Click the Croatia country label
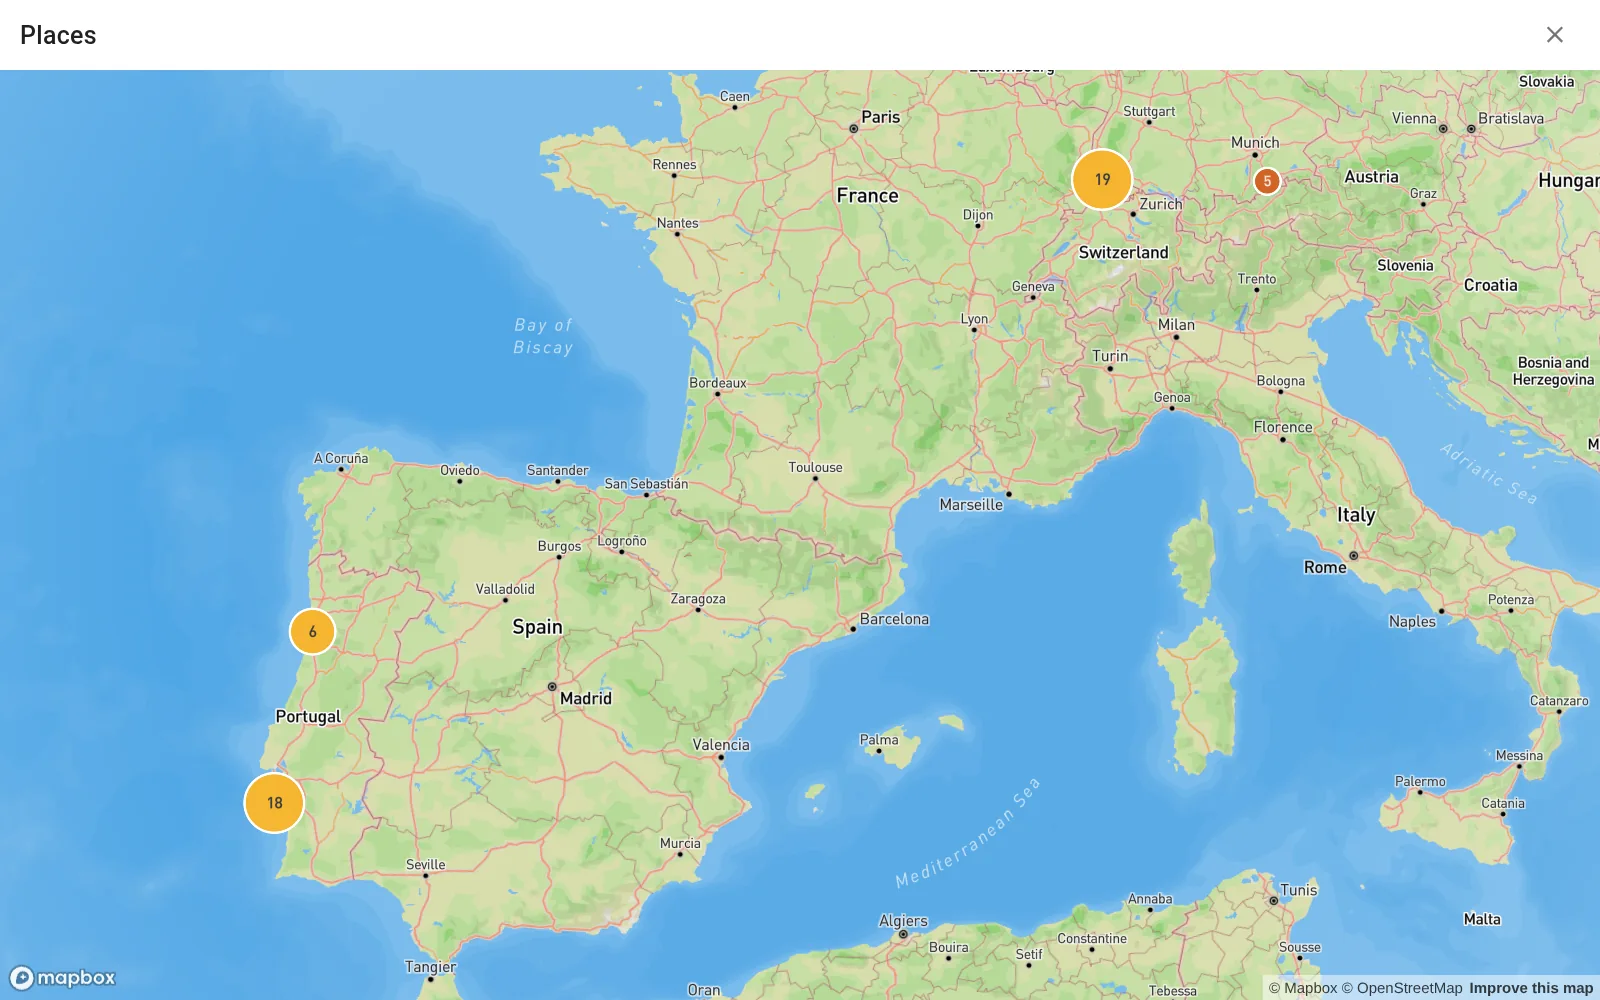Viewport: 1600px width, 1000px height. point(1490,285)
